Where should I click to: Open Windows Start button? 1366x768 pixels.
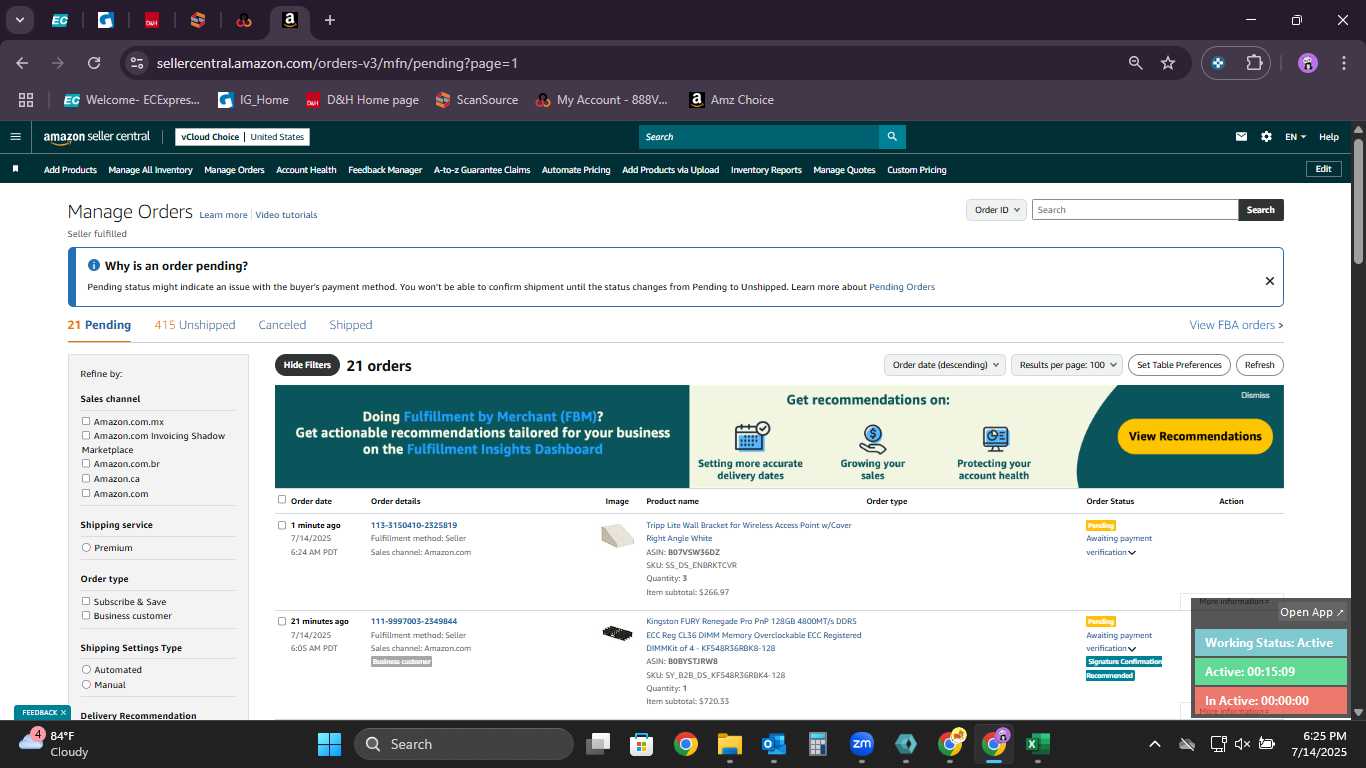[329, 744]
